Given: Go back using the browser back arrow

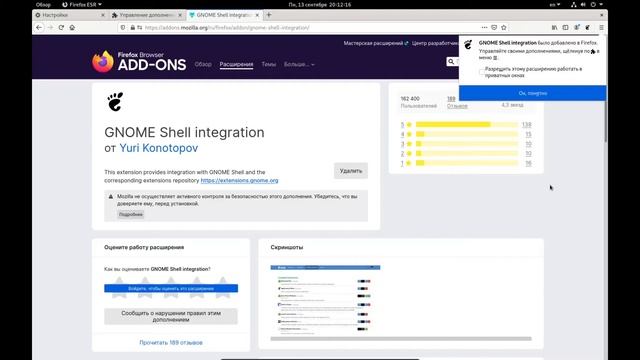Looking at the screenshot, I should (39, 27).
